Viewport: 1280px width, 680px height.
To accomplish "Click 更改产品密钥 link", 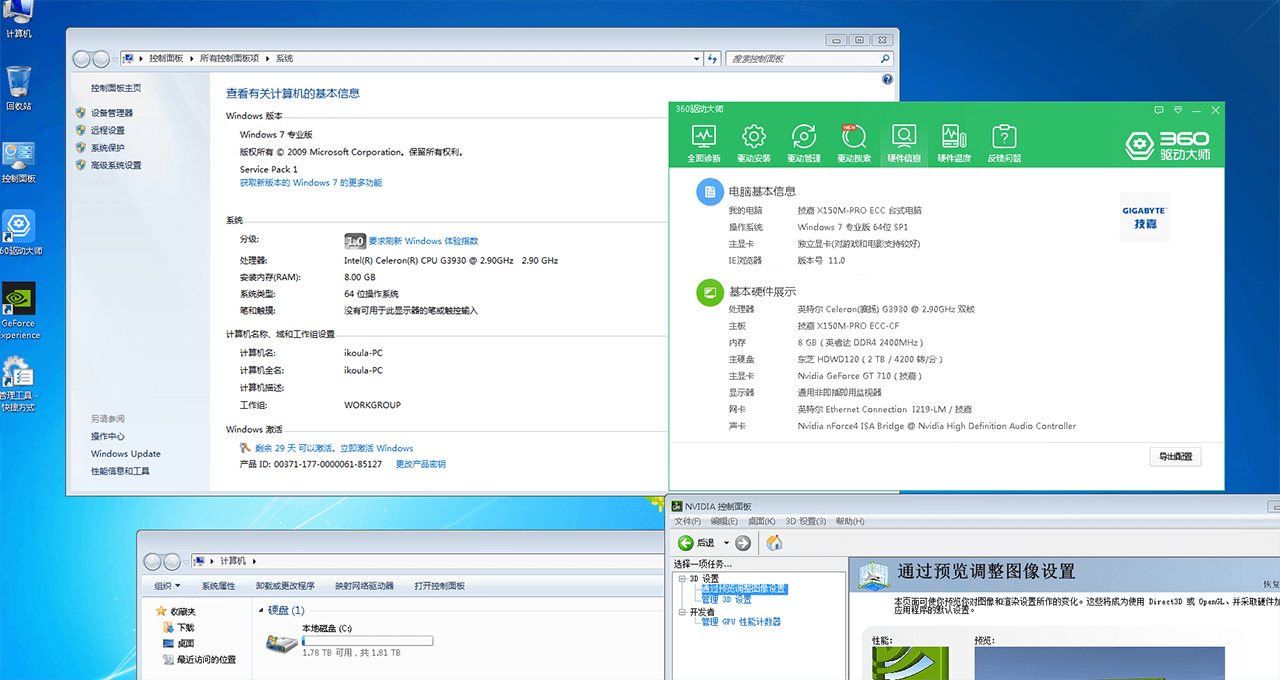I will tap(421, 464).
